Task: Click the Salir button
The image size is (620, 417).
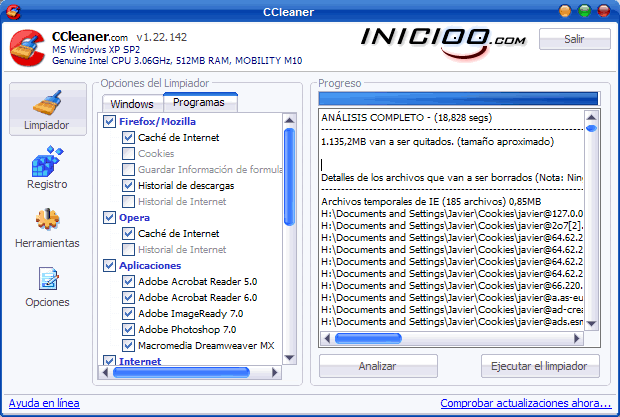Action: point(574,39)
